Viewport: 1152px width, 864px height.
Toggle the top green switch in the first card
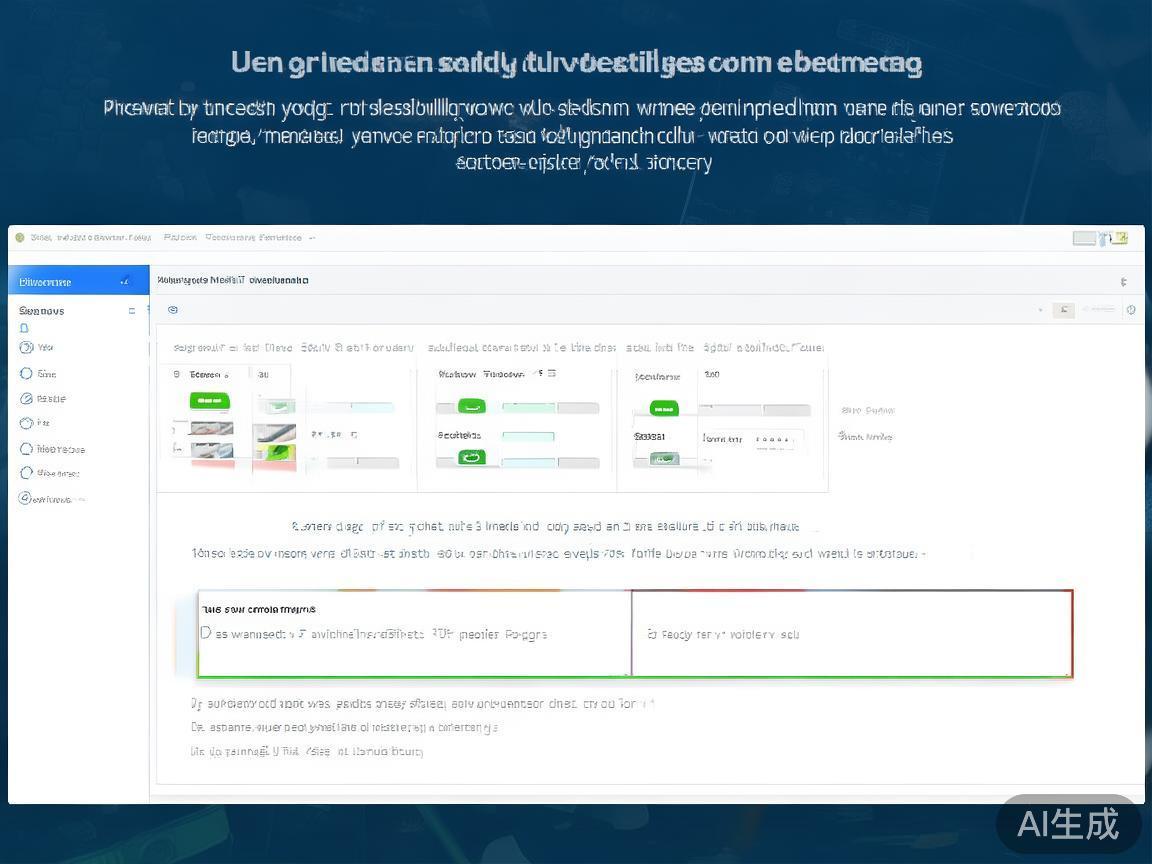[x=209, y=402]
